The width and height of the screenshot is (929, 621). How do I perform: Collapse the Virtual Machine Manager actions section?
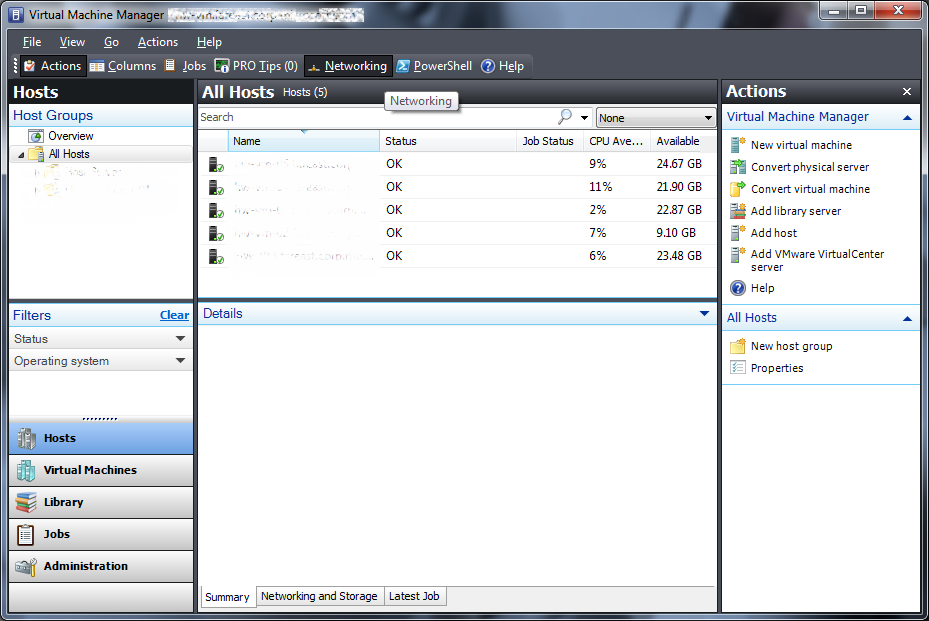[907, 117]
